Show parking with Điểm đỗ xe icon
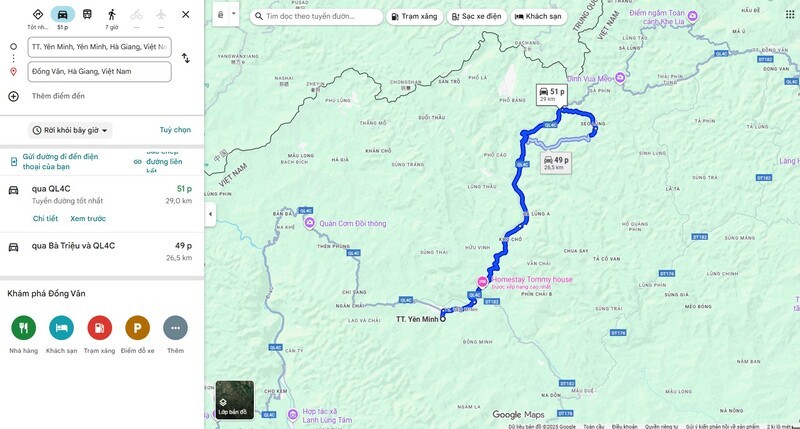This screenshot has height=429, width=800. click(137, 328)
